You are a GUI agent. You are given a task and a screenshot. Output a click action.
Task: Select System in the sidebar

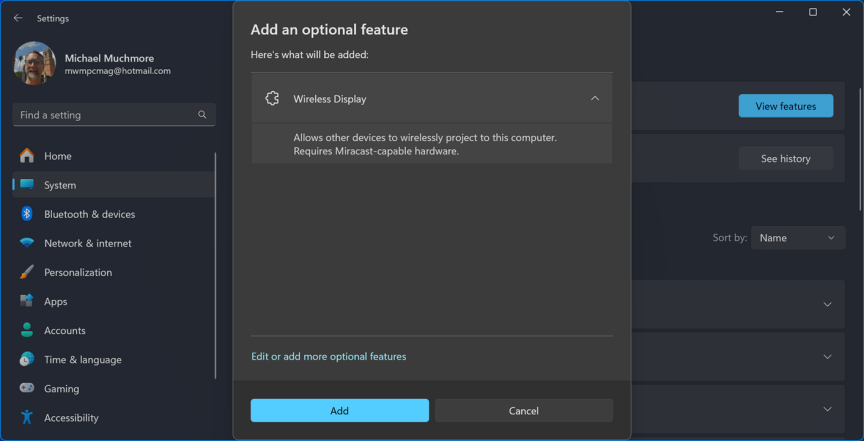(x=114, y=185)
